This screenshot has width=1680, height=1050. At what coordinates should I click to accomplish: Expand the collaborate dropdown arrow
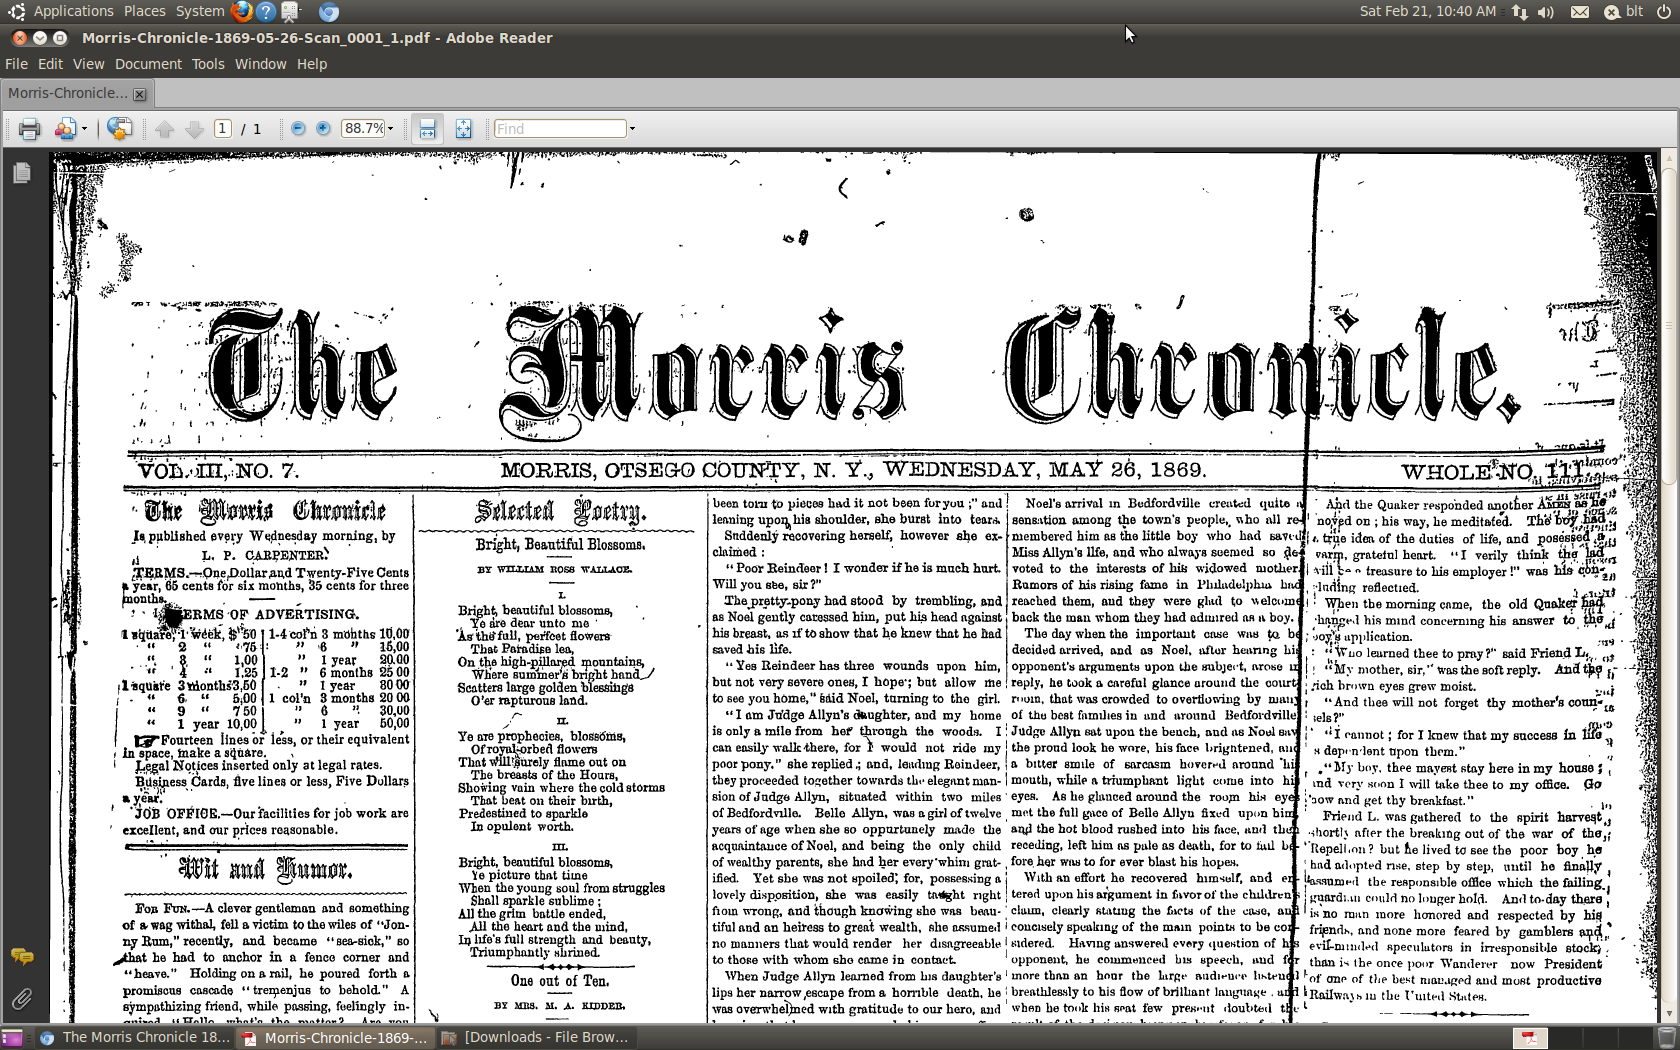pyautogui.click(x=84, y=129)
